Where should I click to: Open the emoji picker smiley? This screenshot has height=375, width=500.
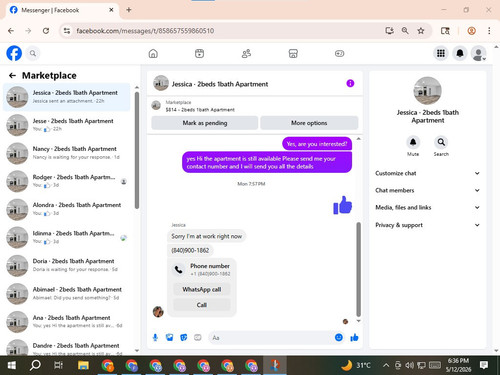pyautogui.click(x=339, y=337)
